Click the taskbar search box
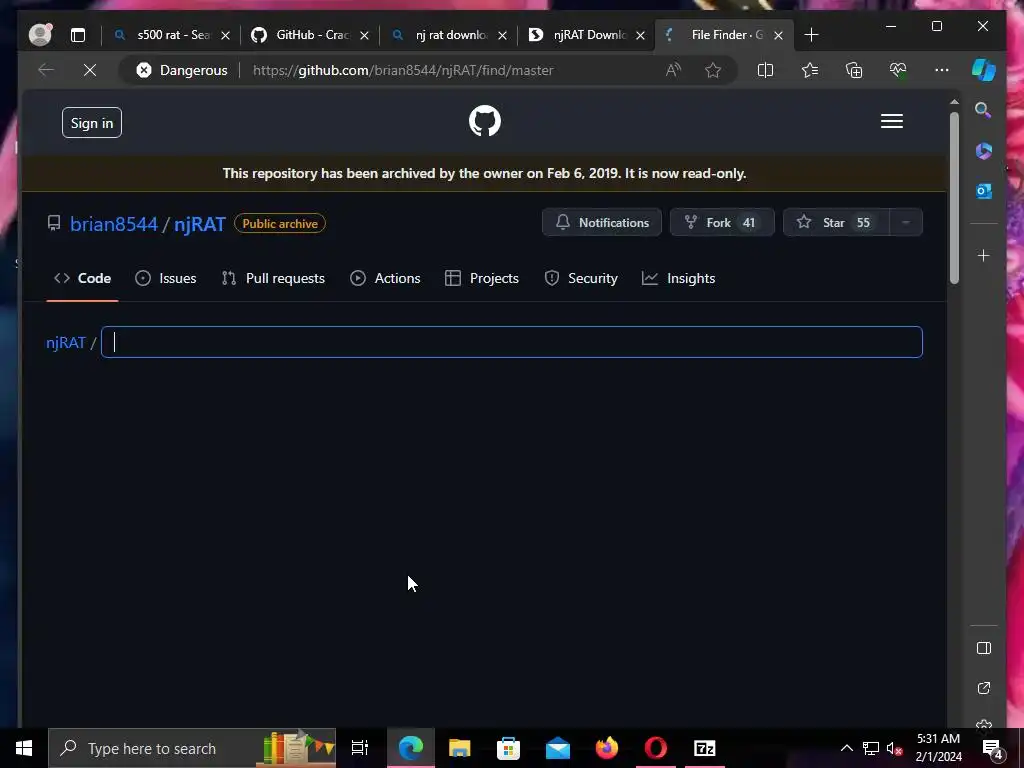Viewport: 1024px width, 768px height. (x=192, y=748)
